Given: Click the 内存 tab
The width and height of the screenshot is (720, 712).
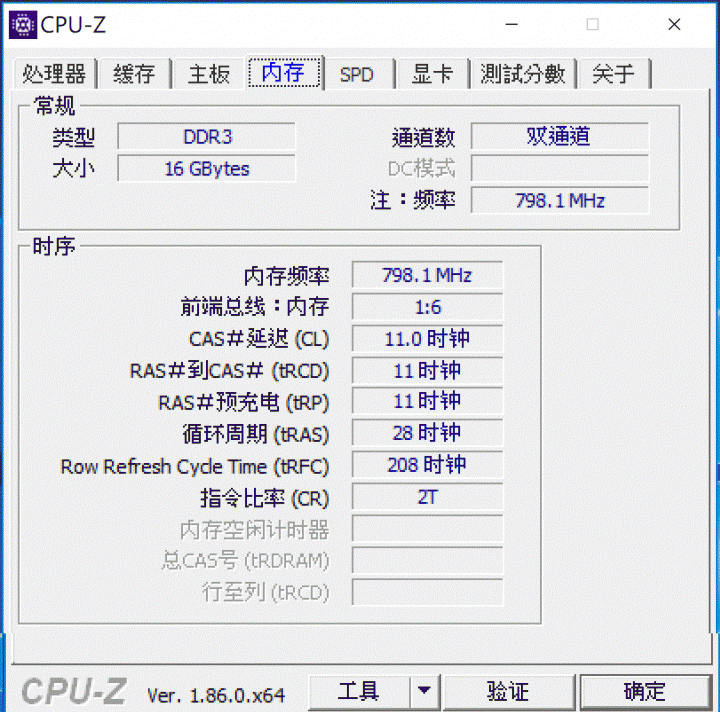Looking at the screenshot, I should click(284, 72).
